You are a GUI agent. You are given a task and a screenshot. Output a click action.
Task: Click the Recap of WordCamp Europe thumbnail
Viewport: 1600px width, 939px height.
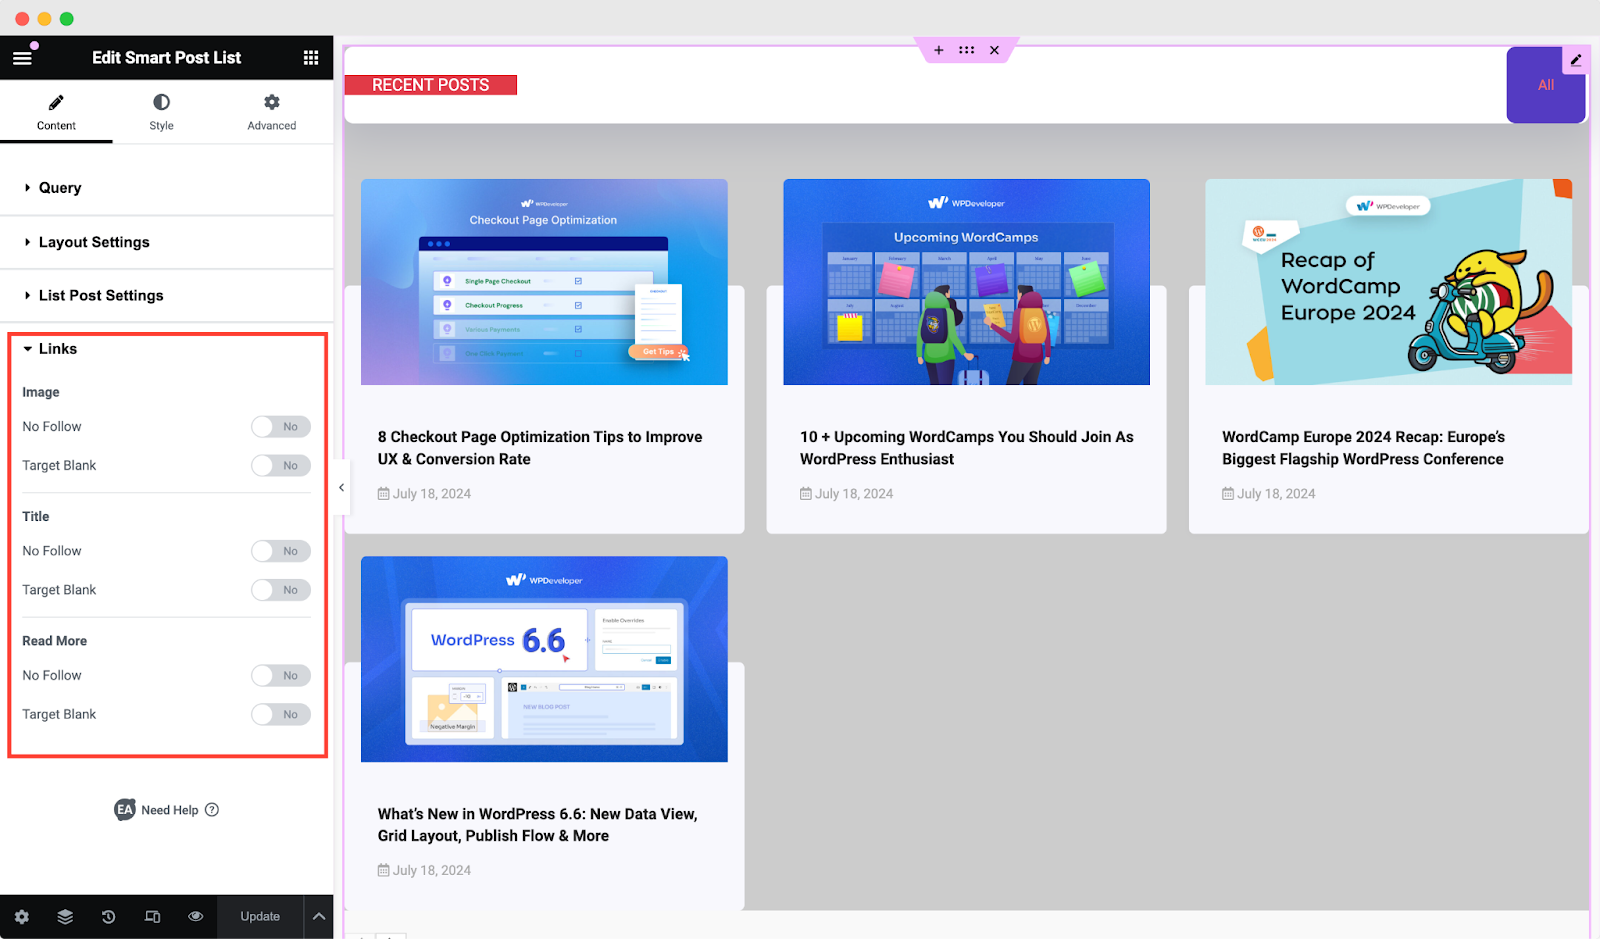click(1388, 282)
